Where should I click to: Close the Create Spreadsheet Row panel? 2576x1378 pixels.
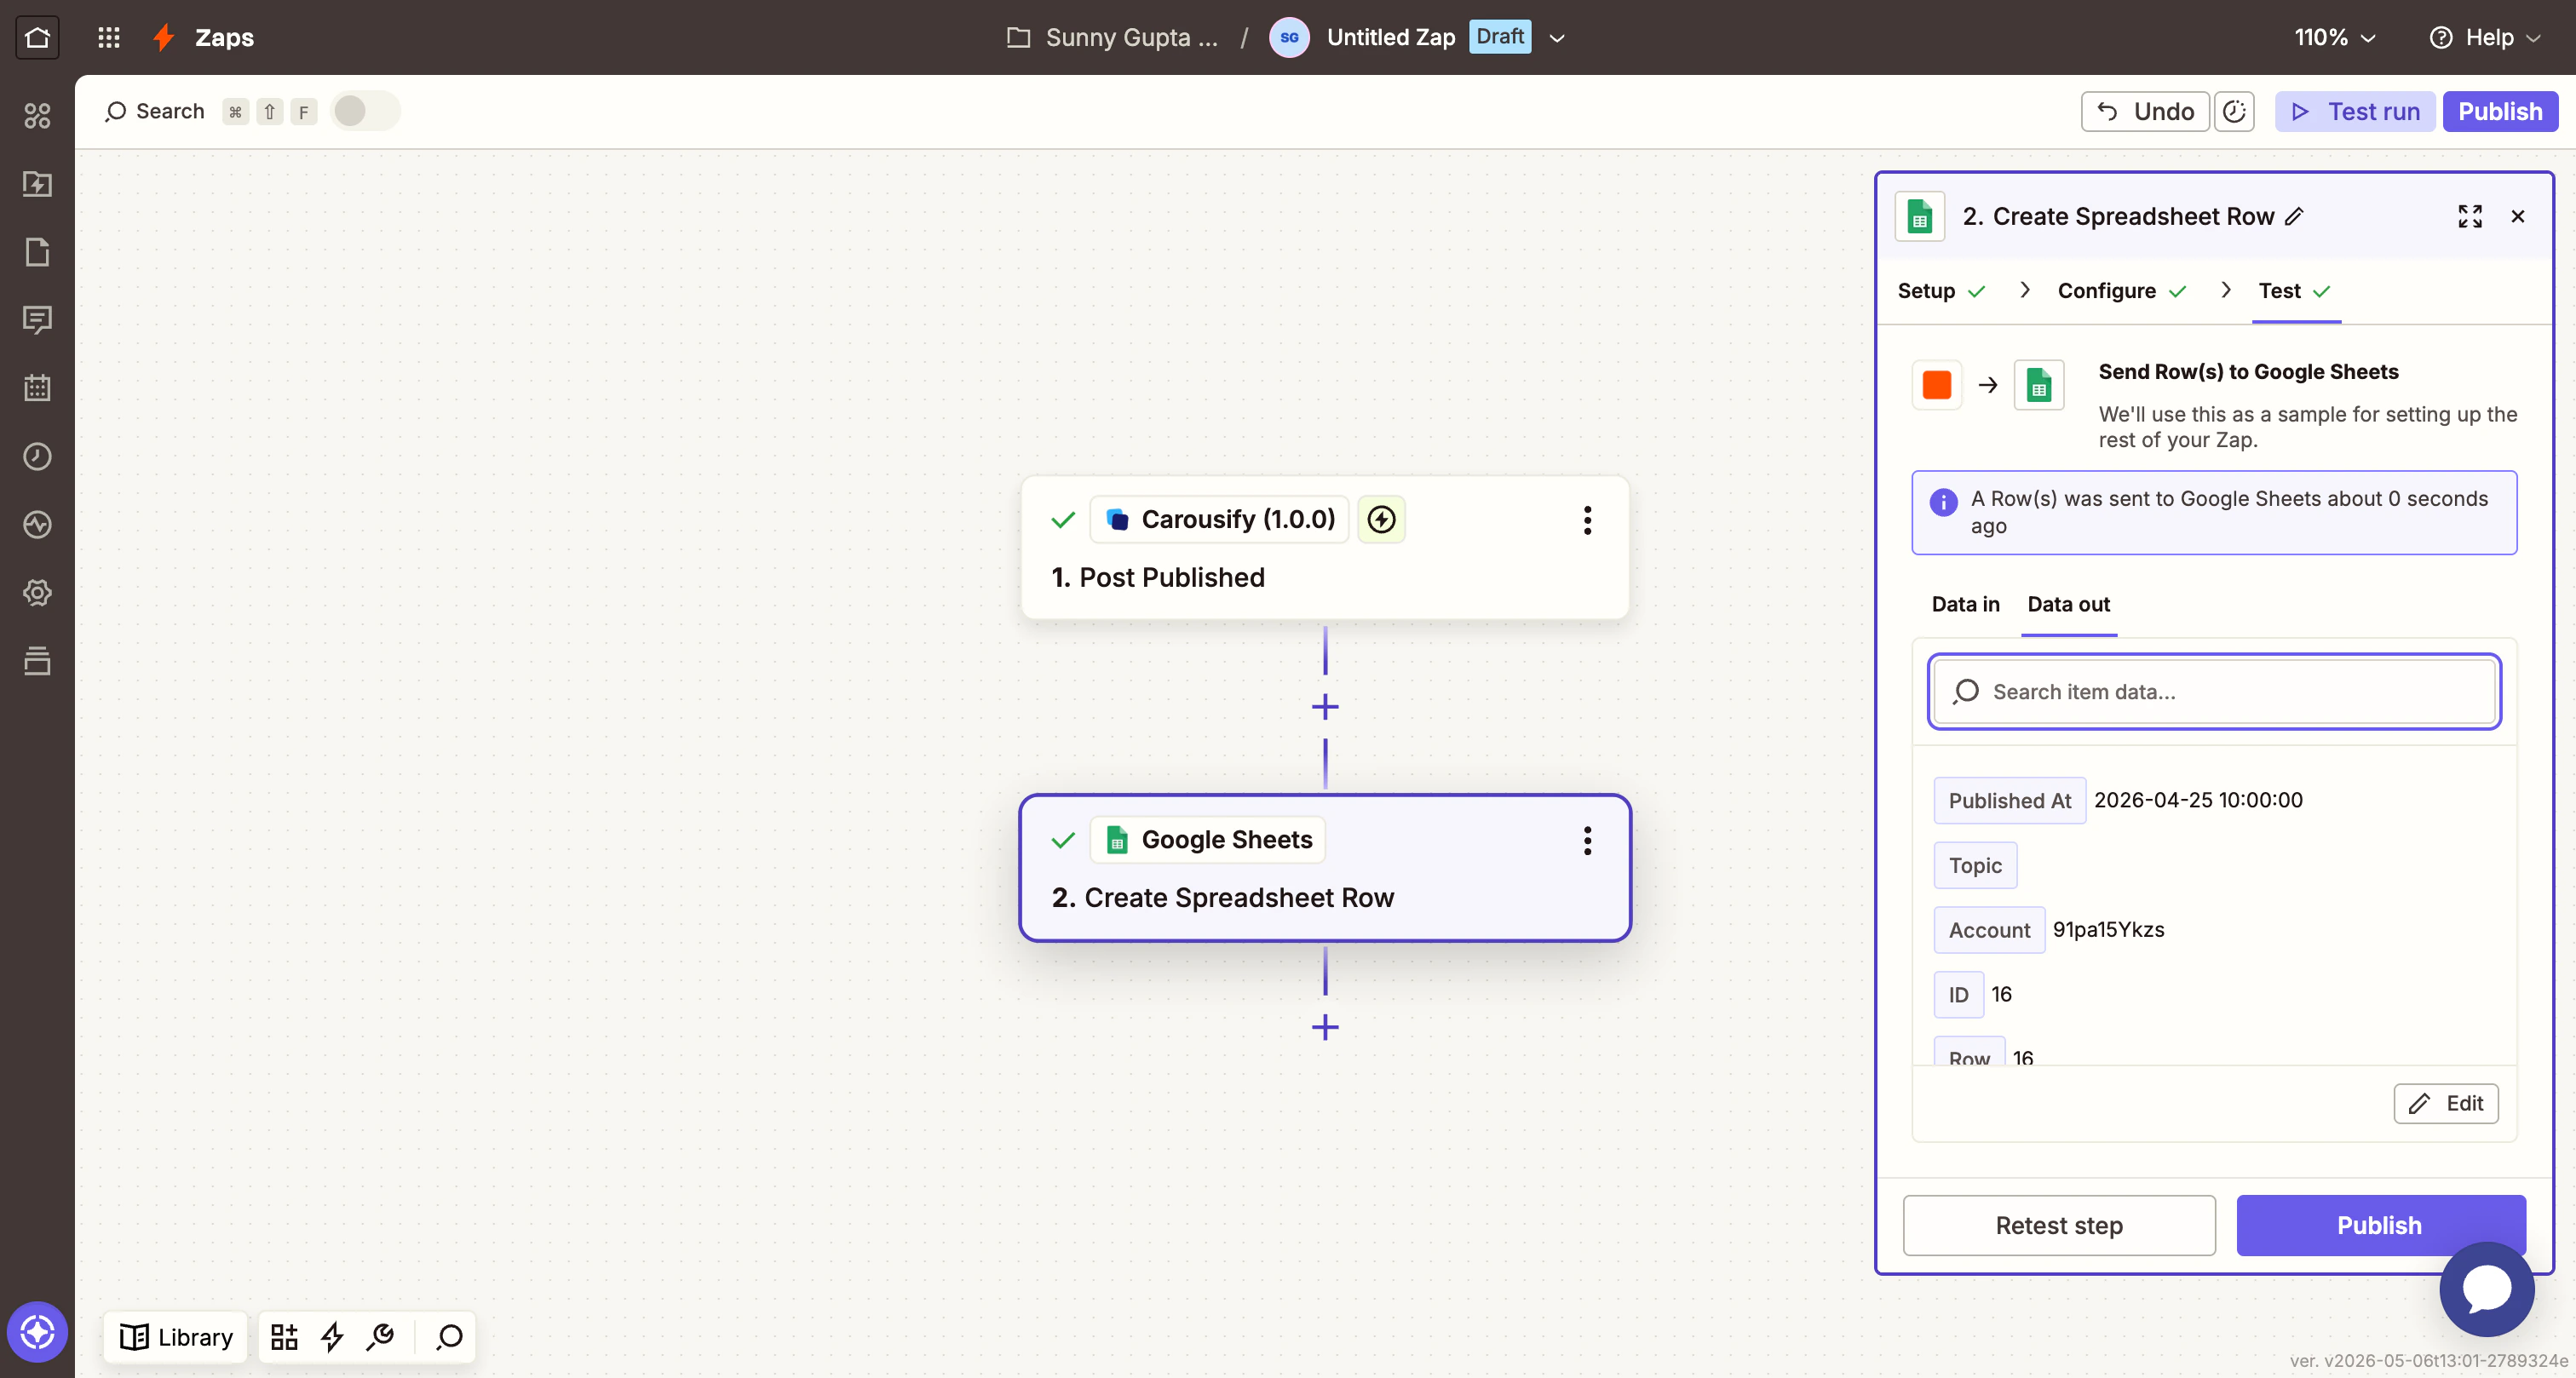[2518, 216]
